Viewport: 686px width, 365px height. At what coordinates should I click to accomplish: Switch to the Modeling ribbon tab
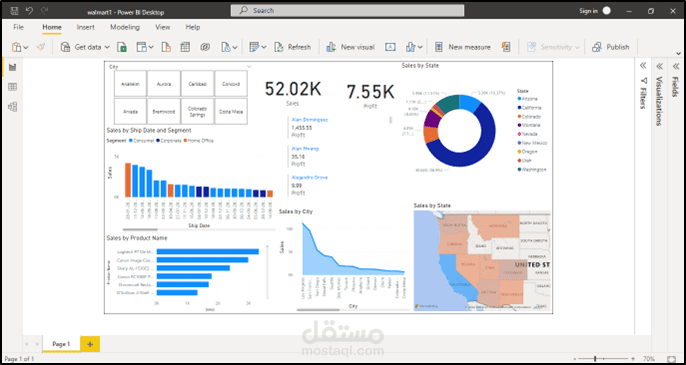click(125, 27)
